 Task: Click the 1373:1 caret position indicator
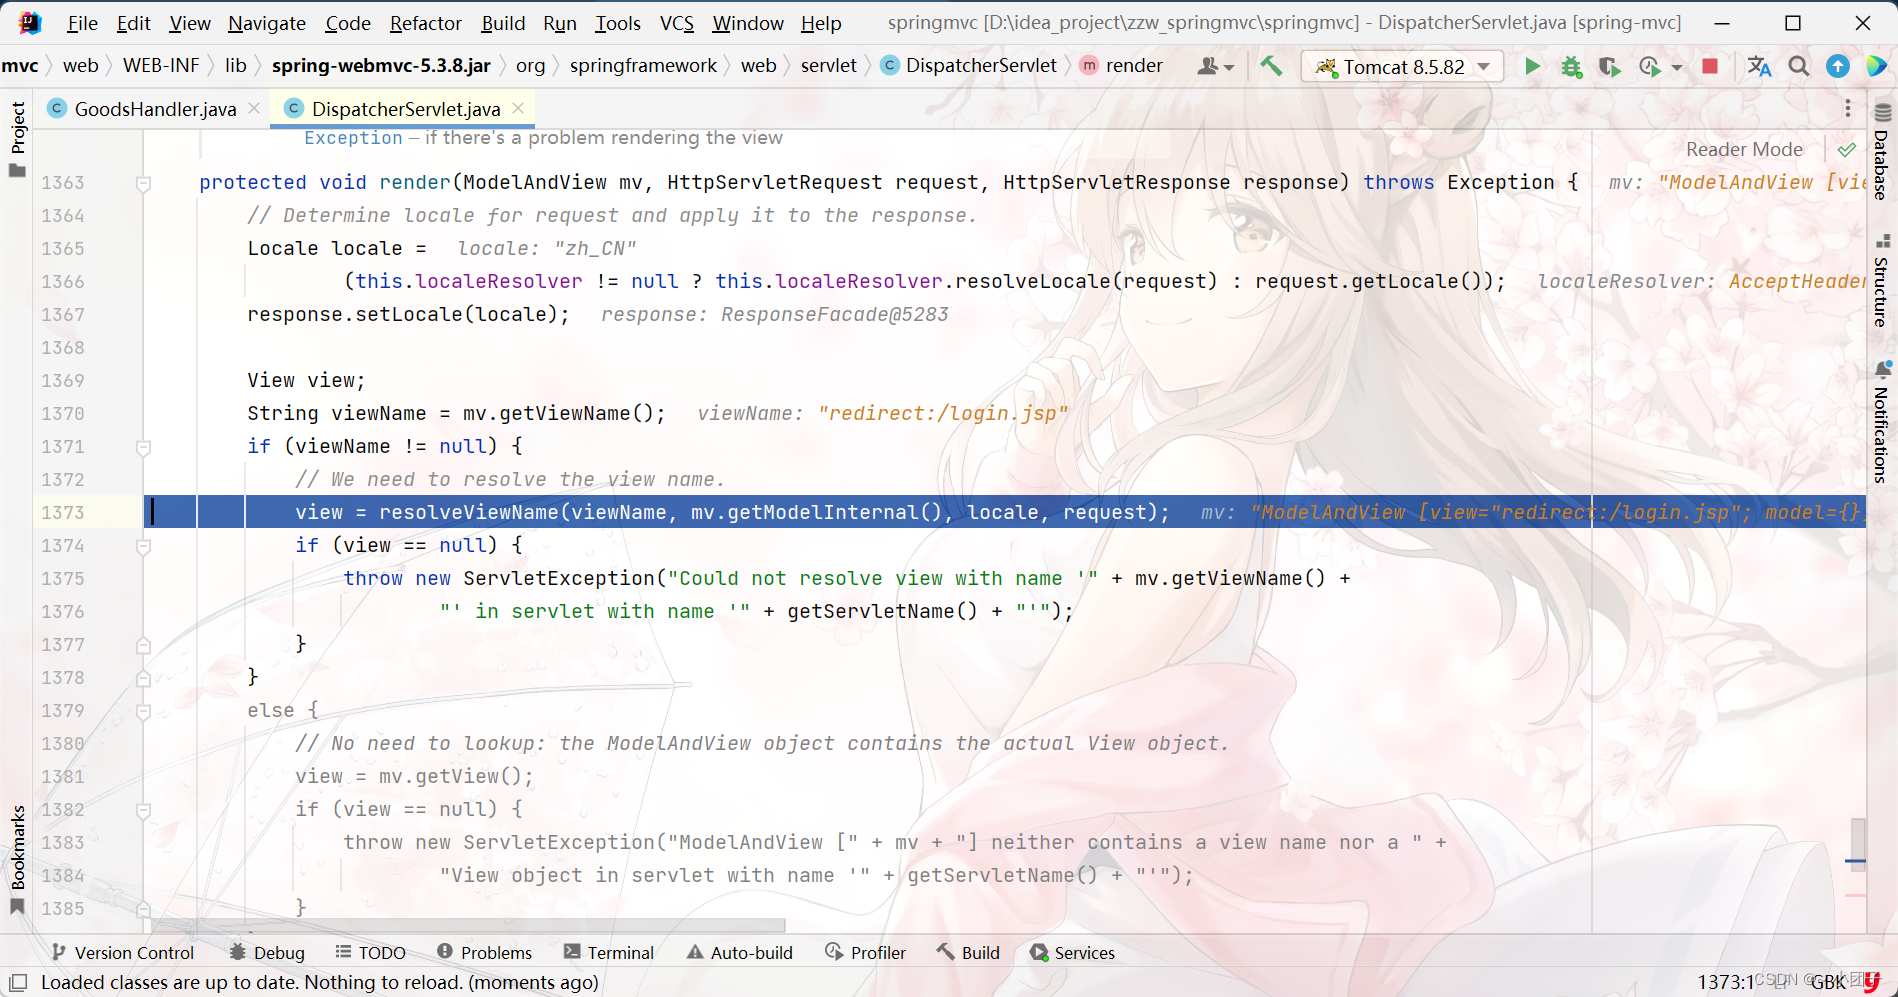coord(1725,982)
